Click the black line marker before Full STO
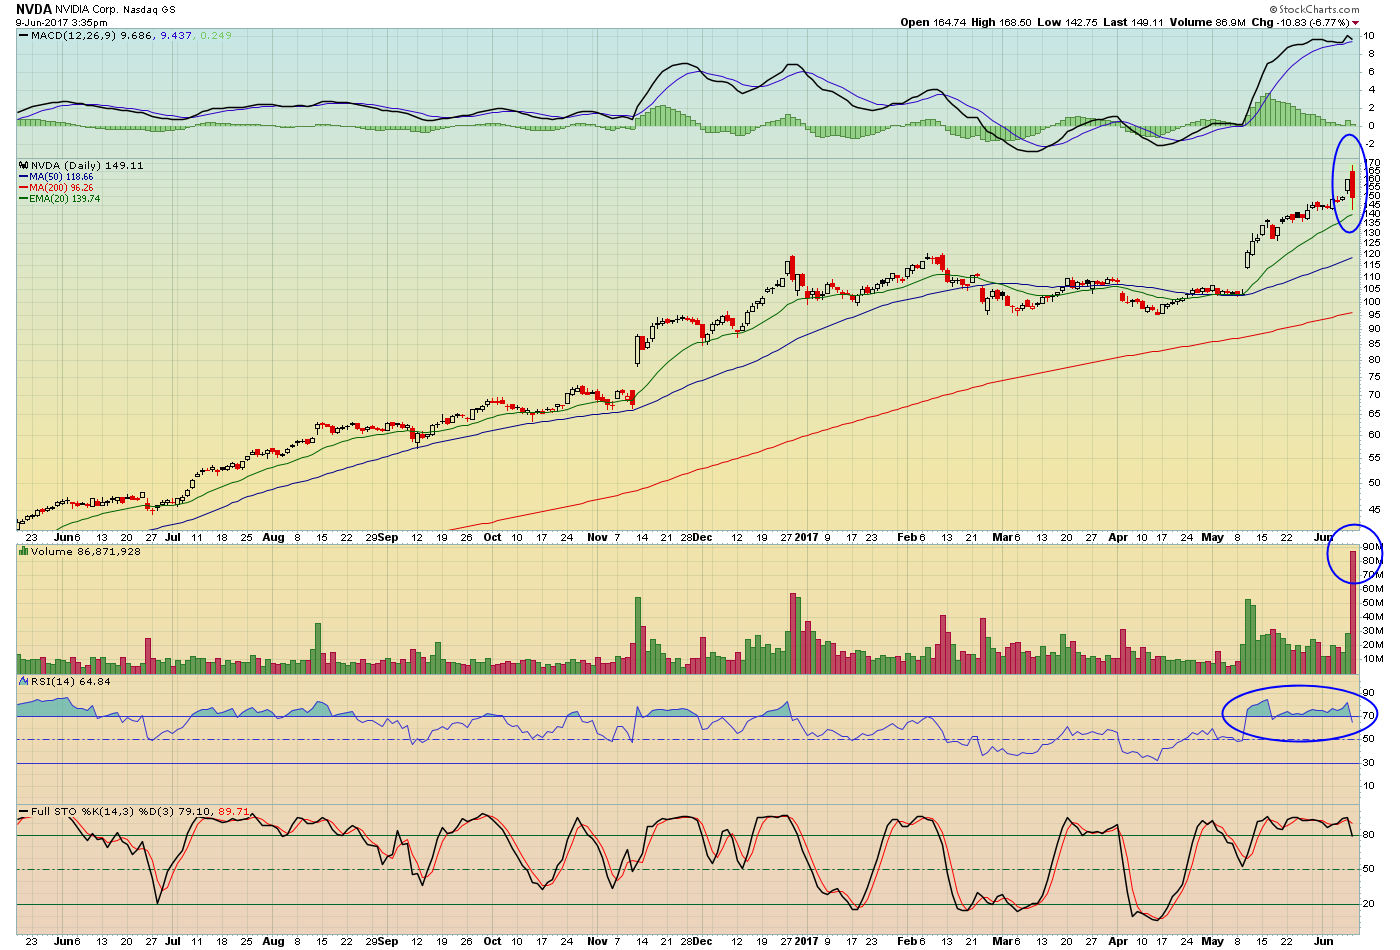This screenshot has height=950, width=1400. [24, 811]
